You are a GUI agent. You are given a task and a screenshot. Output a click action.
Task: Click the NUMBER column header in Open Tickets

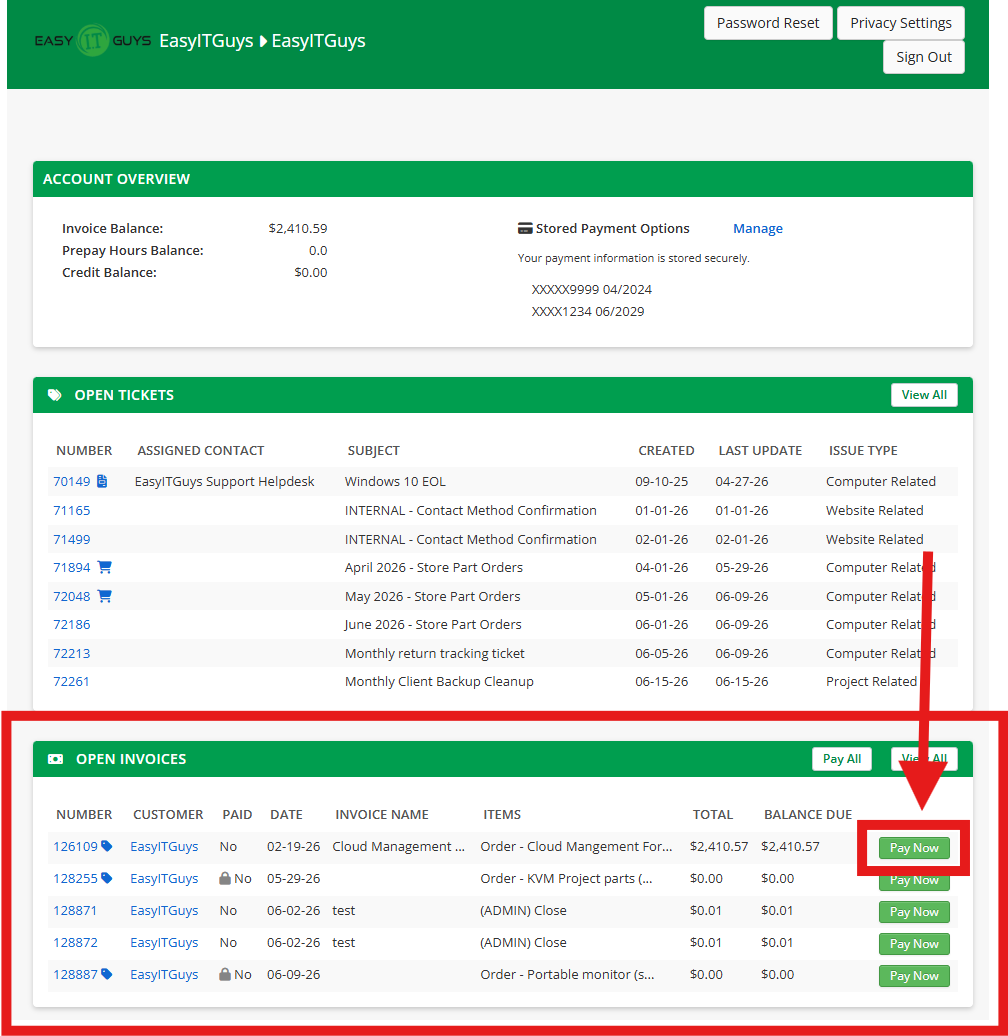coord(84,451)
